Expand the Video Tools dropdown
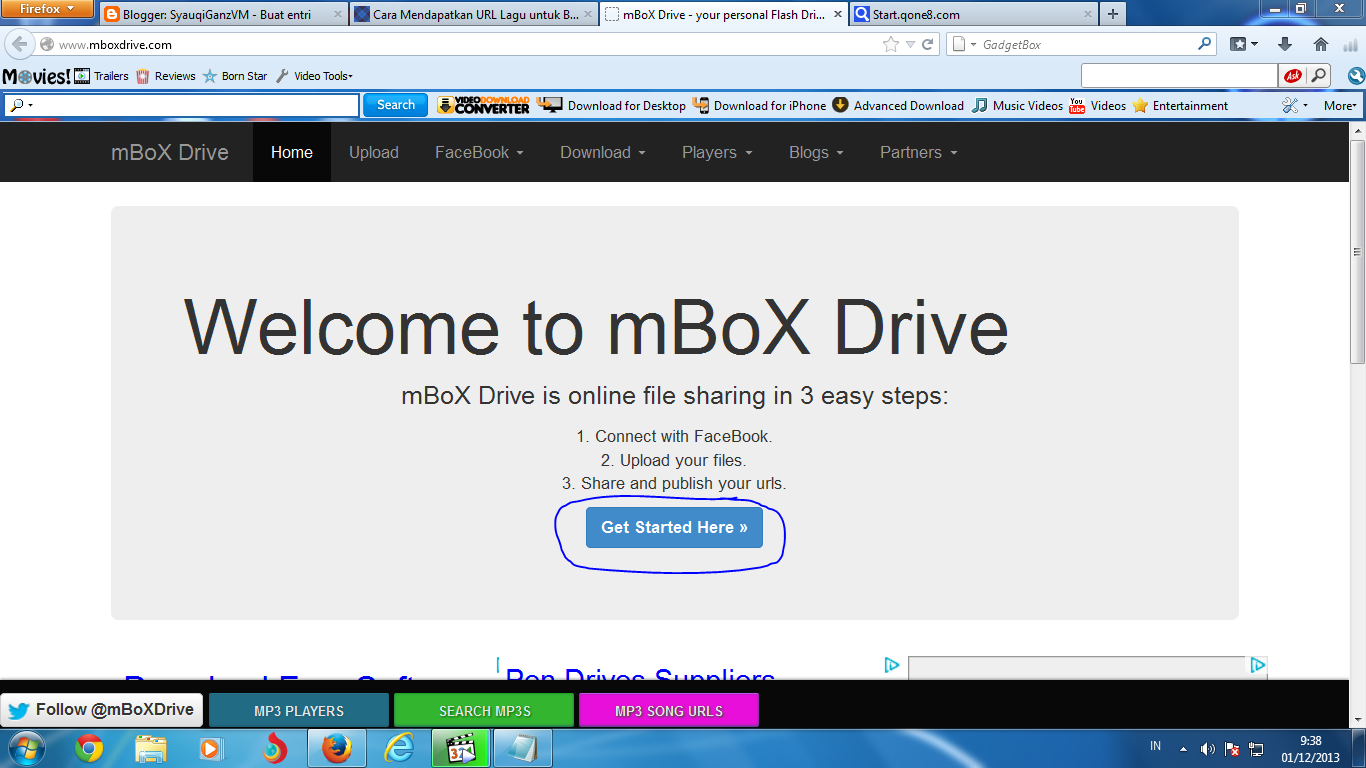1366x768 pixels. pyautogui.click(x=314, y=76)
